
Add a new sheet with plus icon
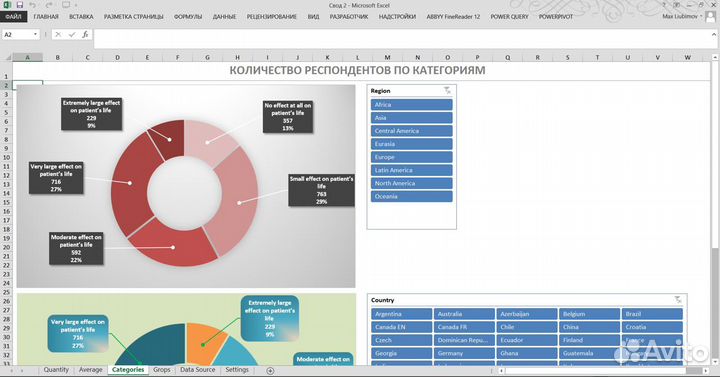(270, 371)
